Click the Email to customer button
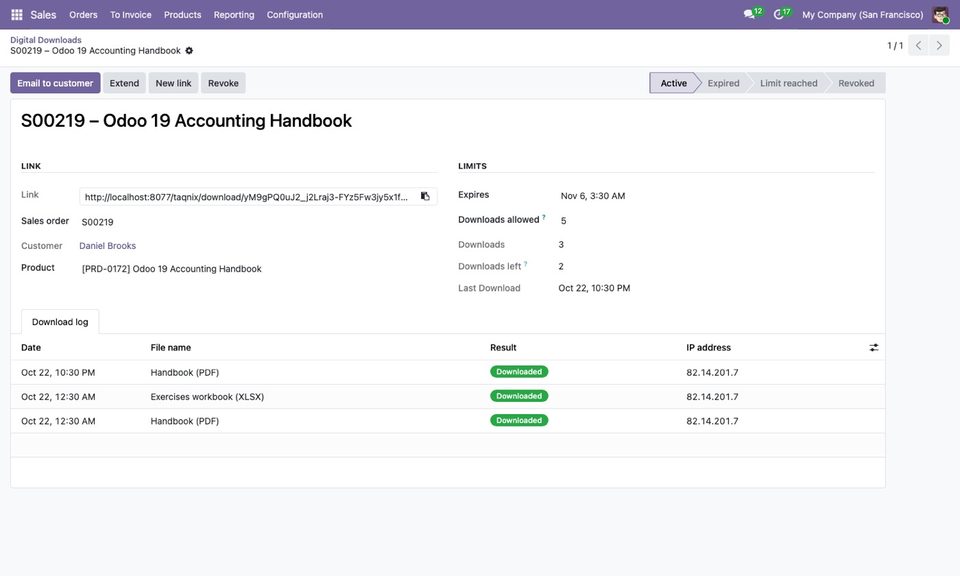 pyautogui.click(x=55, y=83)
